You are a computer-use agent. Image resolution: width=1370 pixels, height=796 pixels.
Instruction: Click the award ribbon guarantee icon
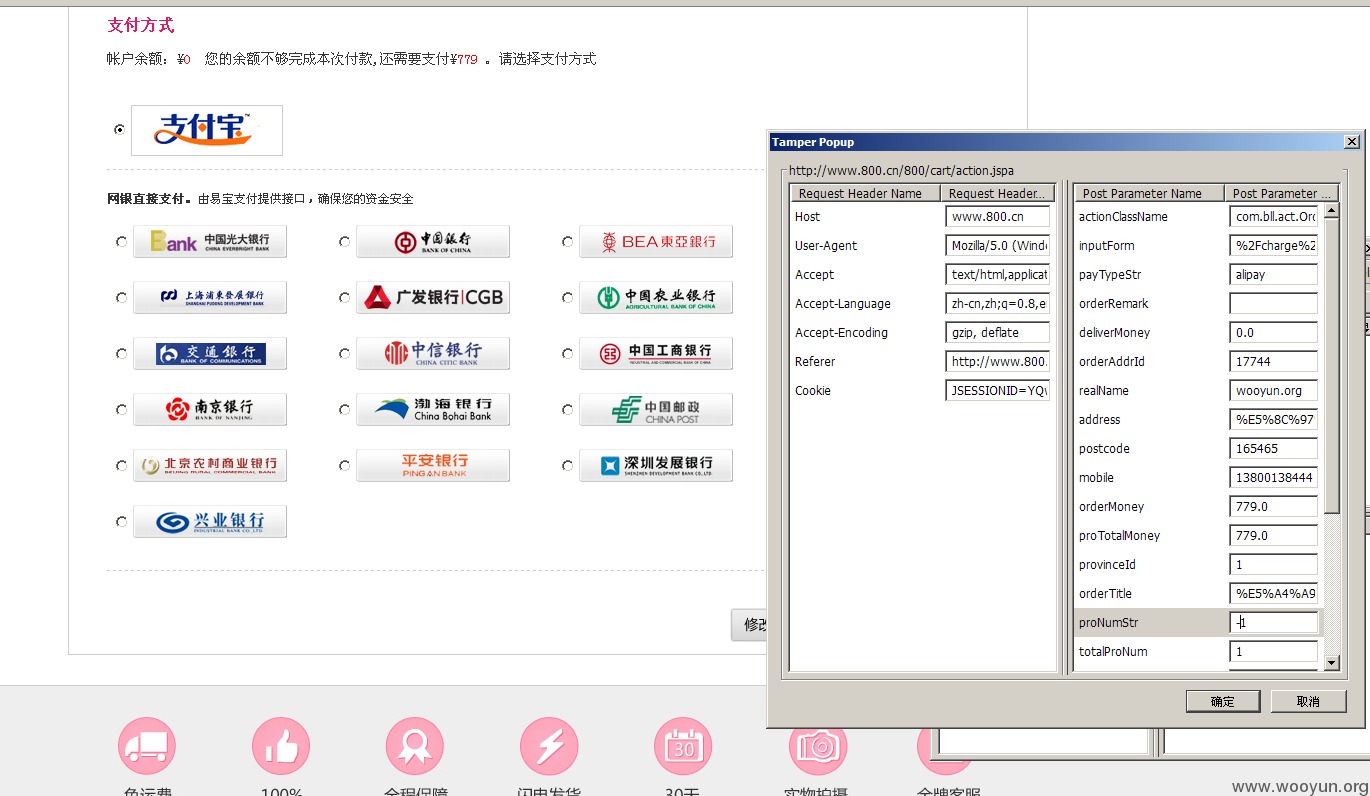pyautogui.click(x=415, y=747)
